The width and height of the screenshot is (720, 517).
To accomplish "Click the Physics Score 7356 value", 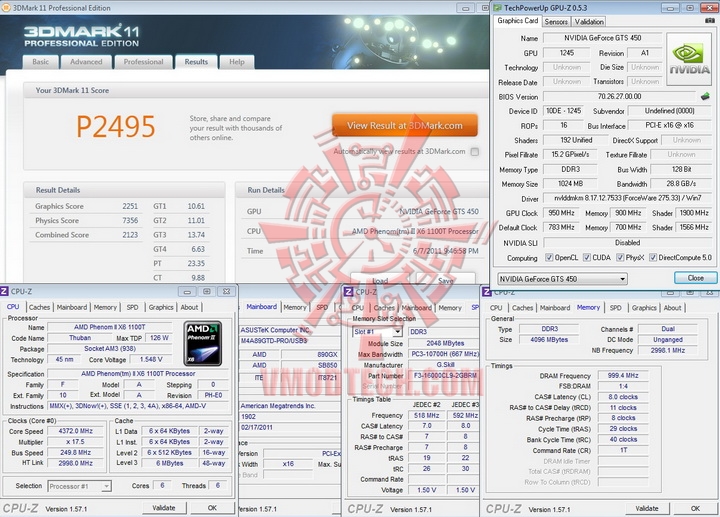I will pyautogui.click(x=130, y=220).
